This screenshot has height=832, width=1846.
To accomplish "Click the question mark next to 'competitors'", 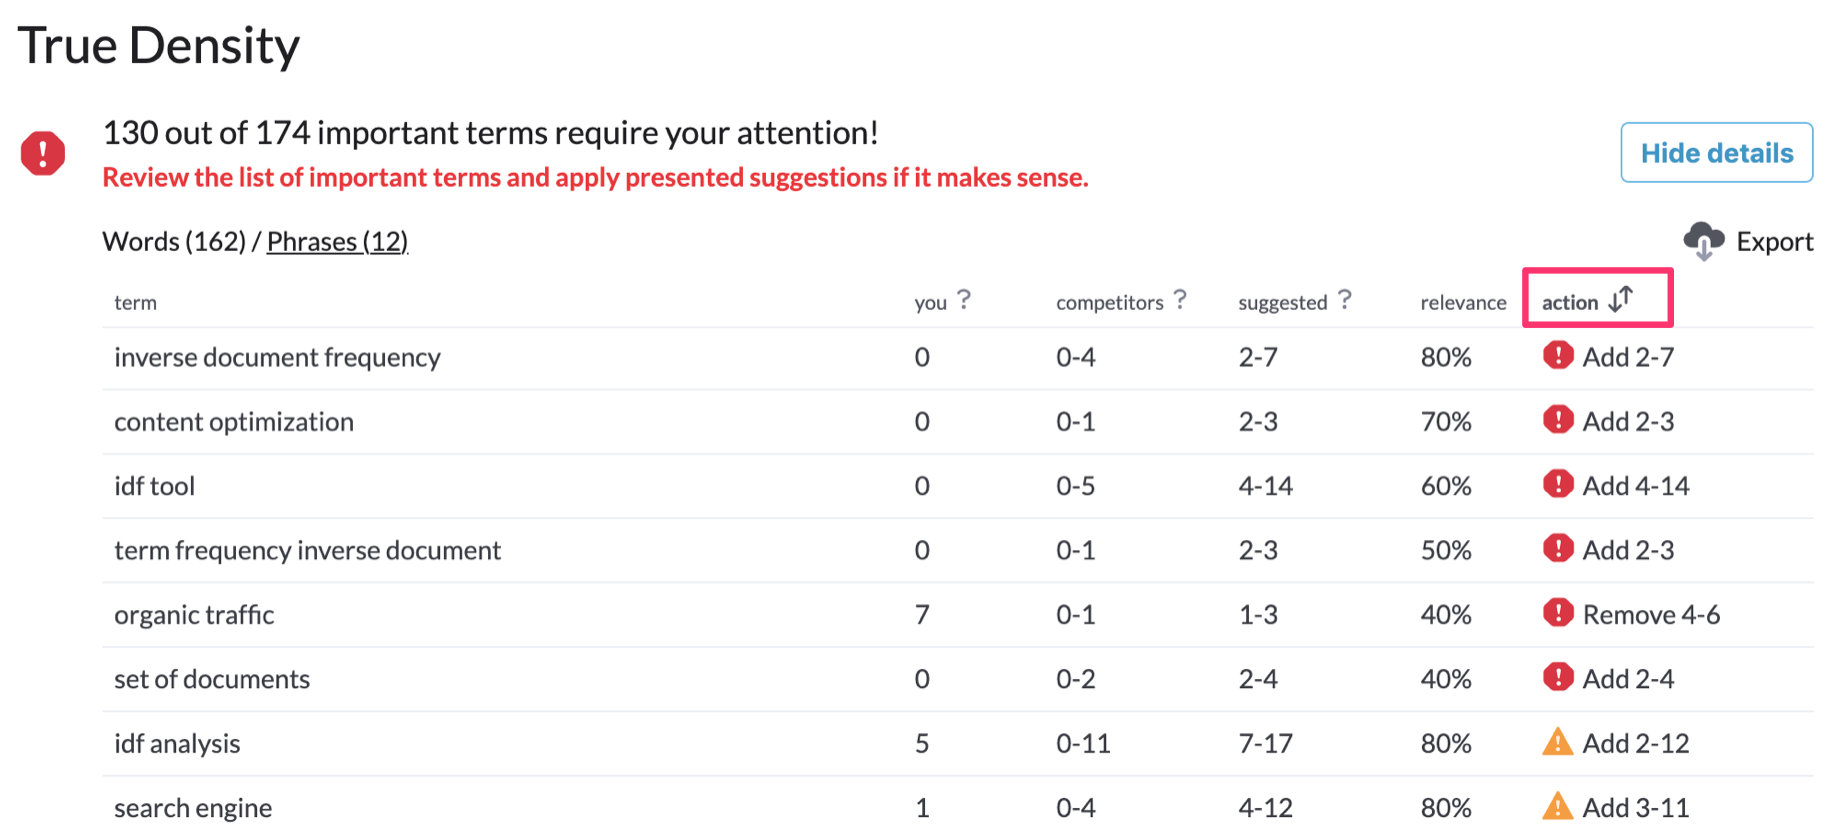I will (1180, 299).
